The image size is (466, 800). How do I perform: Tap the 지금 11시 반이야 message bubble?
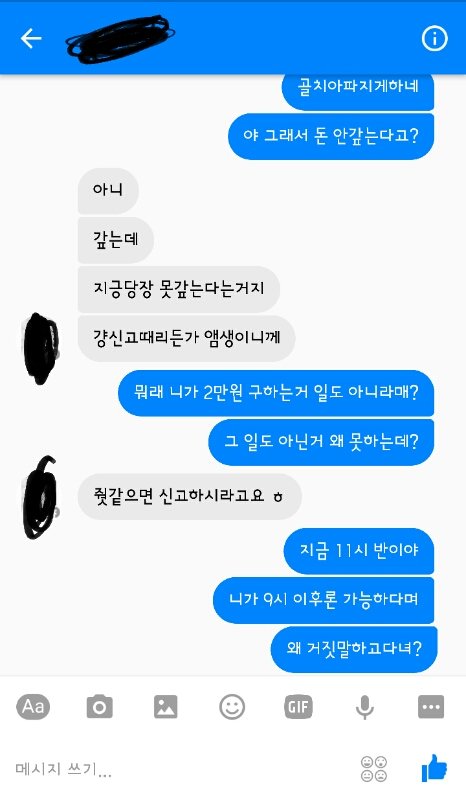[x=359, y=551]
